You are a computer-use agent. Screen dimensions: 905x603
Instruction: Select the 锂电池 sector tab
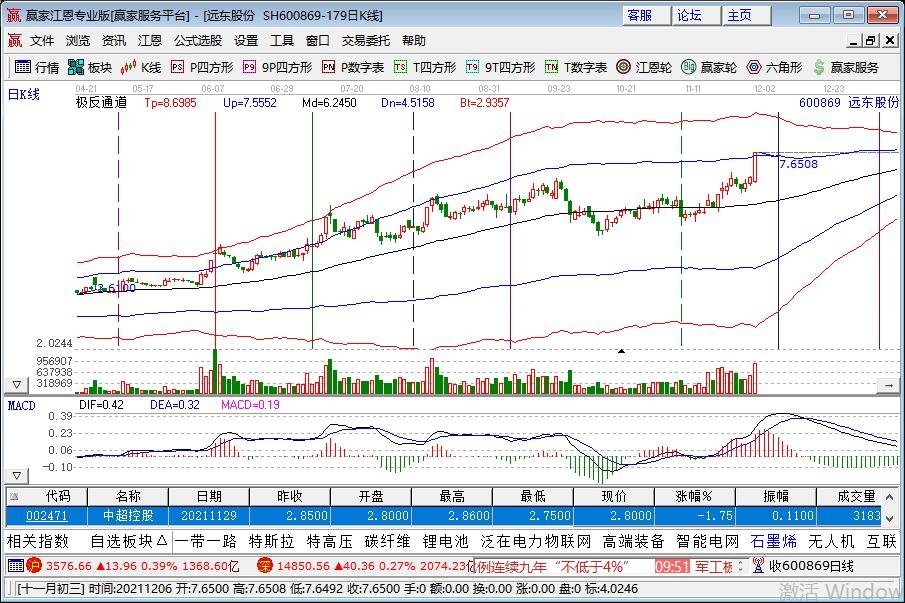tap(445, 541)
